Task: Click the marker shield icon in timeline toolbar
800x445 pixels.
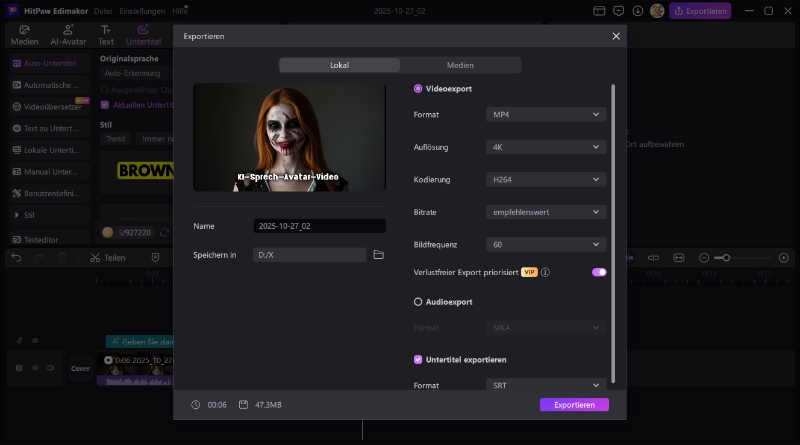Action: point(156,258)
